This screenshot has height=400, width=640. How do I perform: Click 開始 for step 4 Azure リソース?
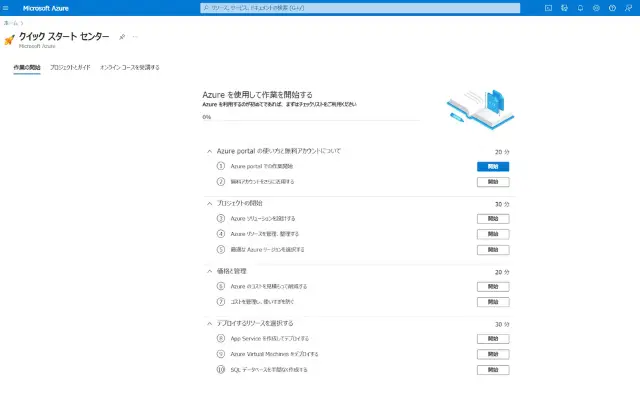[x=493, y=234]
